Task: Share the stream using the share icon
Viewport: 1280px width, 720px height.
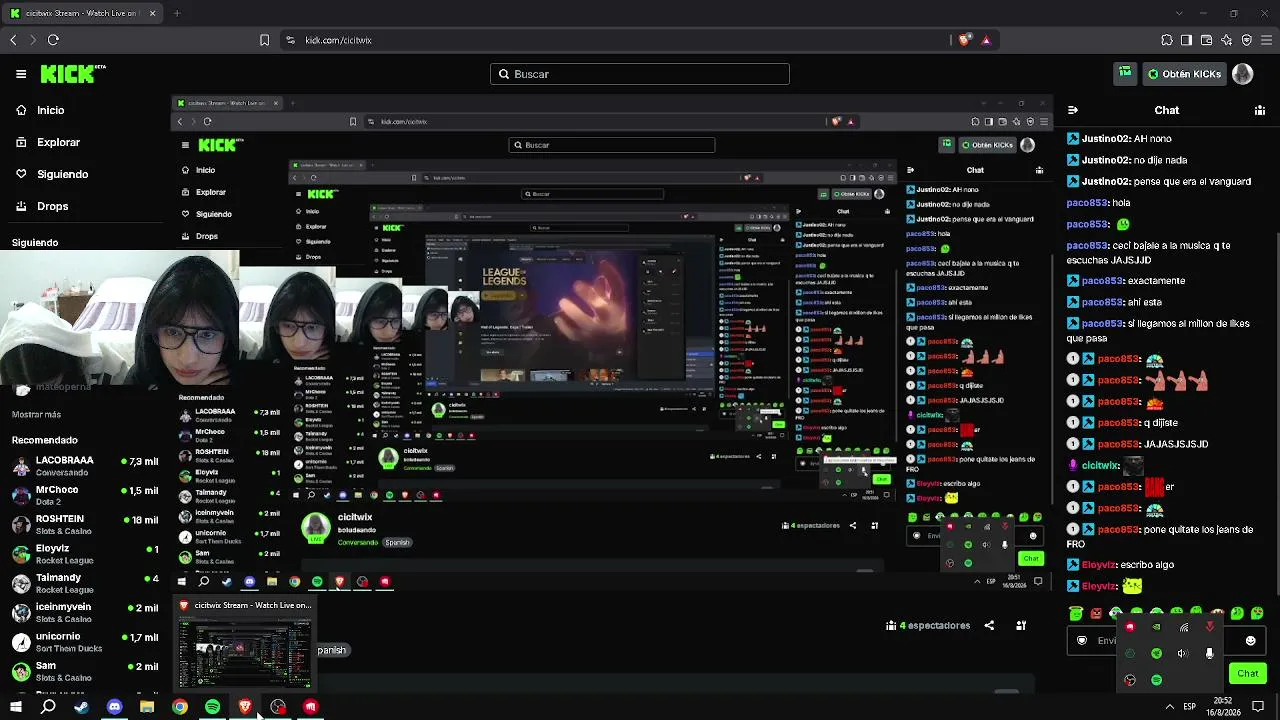Action: tap(989, 626)
